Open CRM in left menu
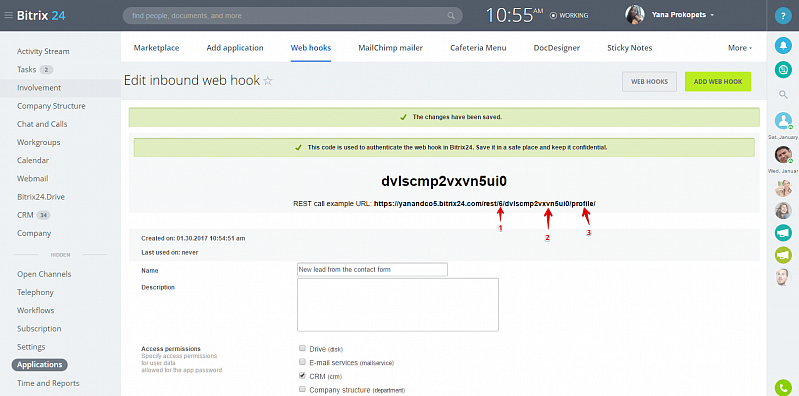Screen dimensions: 799x396 coord(25,215)
